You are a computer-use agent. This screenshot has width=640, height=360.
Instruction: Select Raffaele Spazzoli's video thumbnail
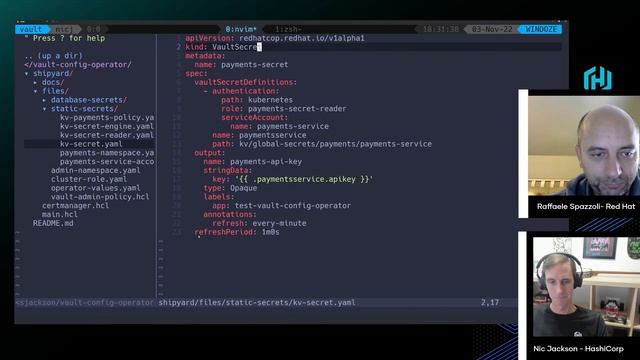tap(584, 146)
